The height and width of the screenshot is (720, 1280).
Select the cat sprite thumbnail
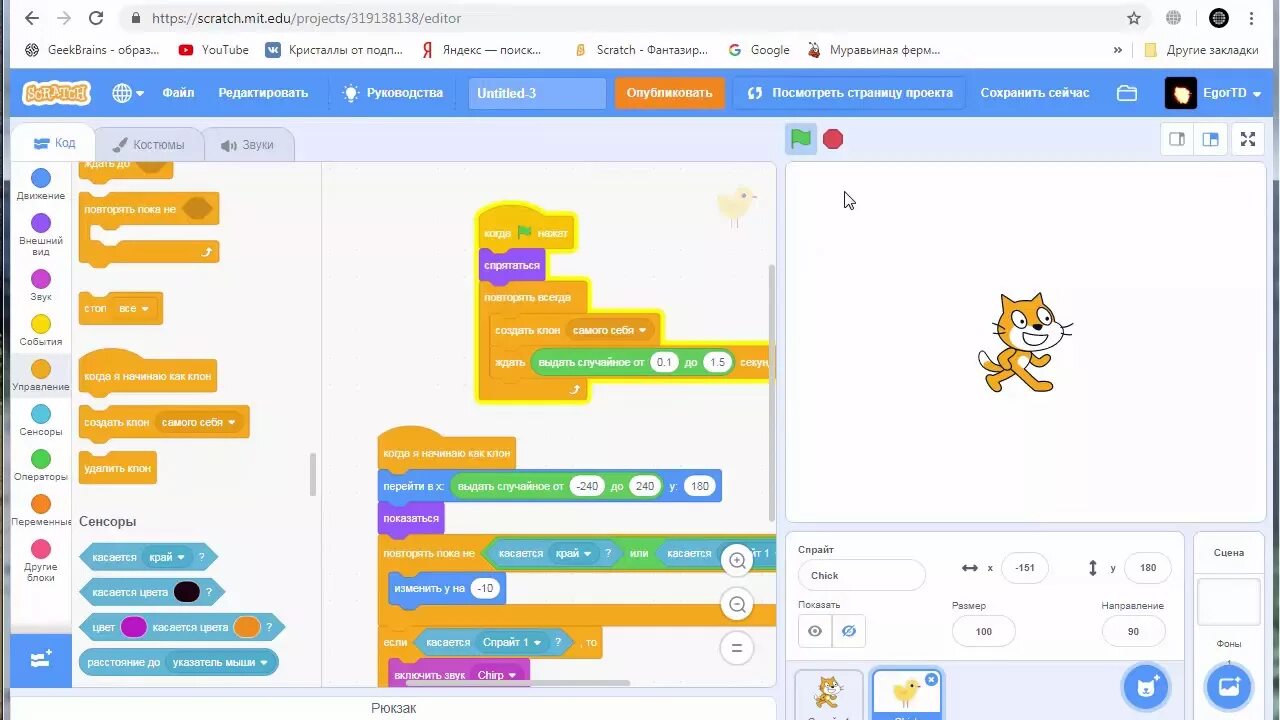pos(829,694)
